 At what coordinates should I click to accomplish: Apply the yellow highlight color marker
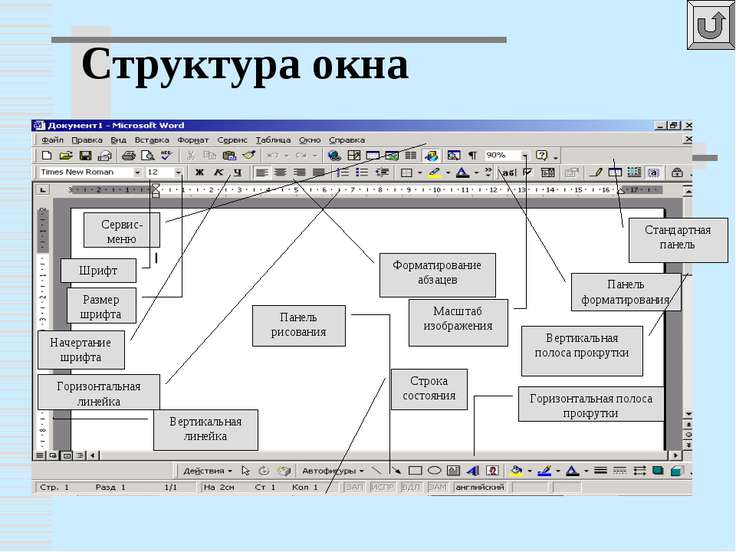tap(435, 173)
